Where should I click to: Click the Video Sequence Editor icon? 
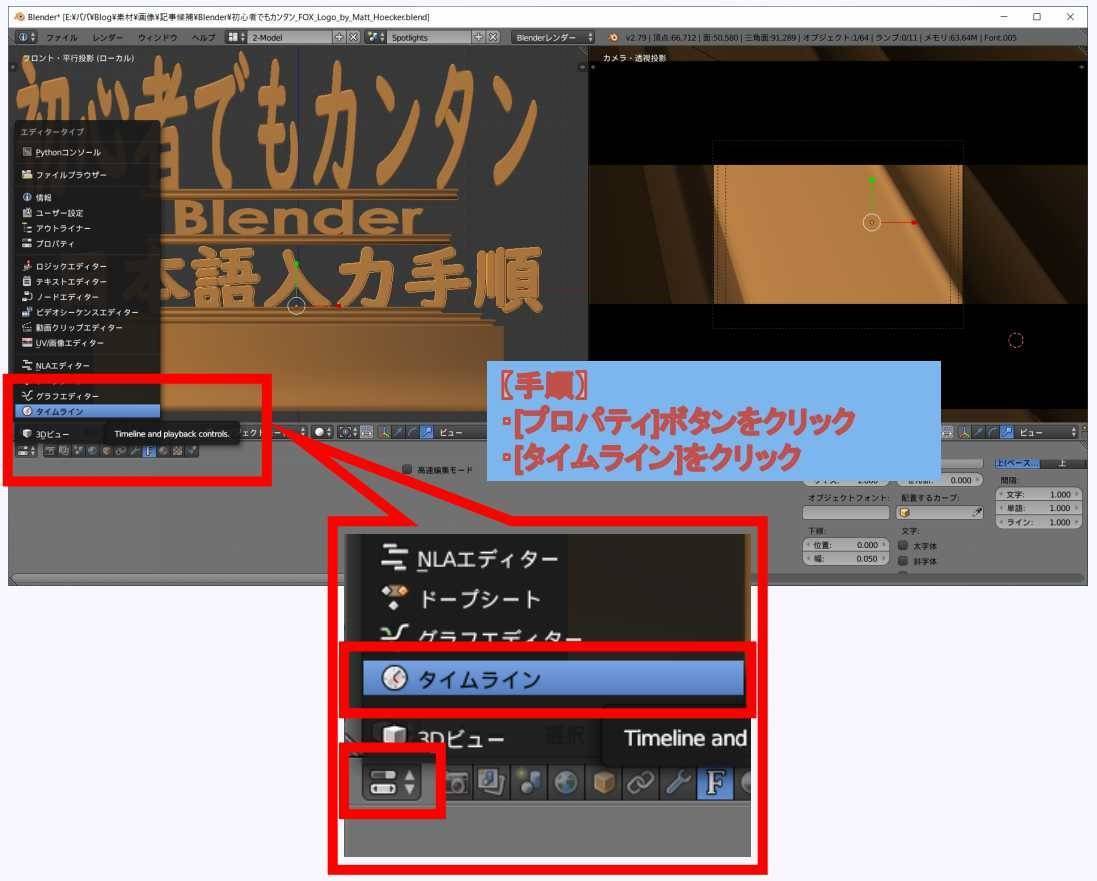[x=27, y=312]
